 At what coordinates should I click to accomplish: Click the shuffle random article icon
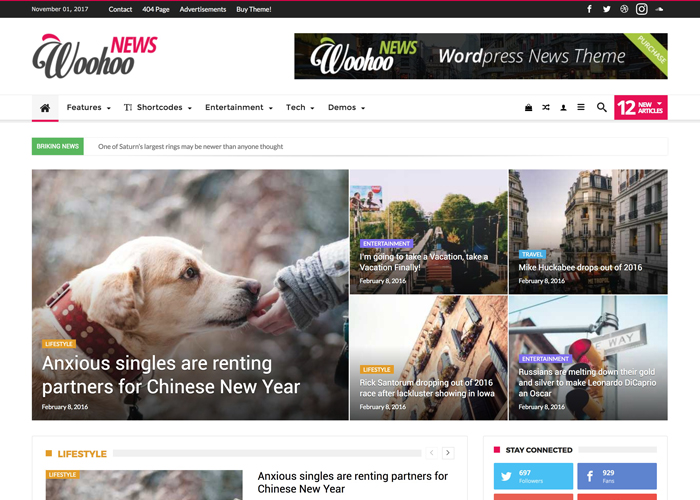tap(546, 108)
